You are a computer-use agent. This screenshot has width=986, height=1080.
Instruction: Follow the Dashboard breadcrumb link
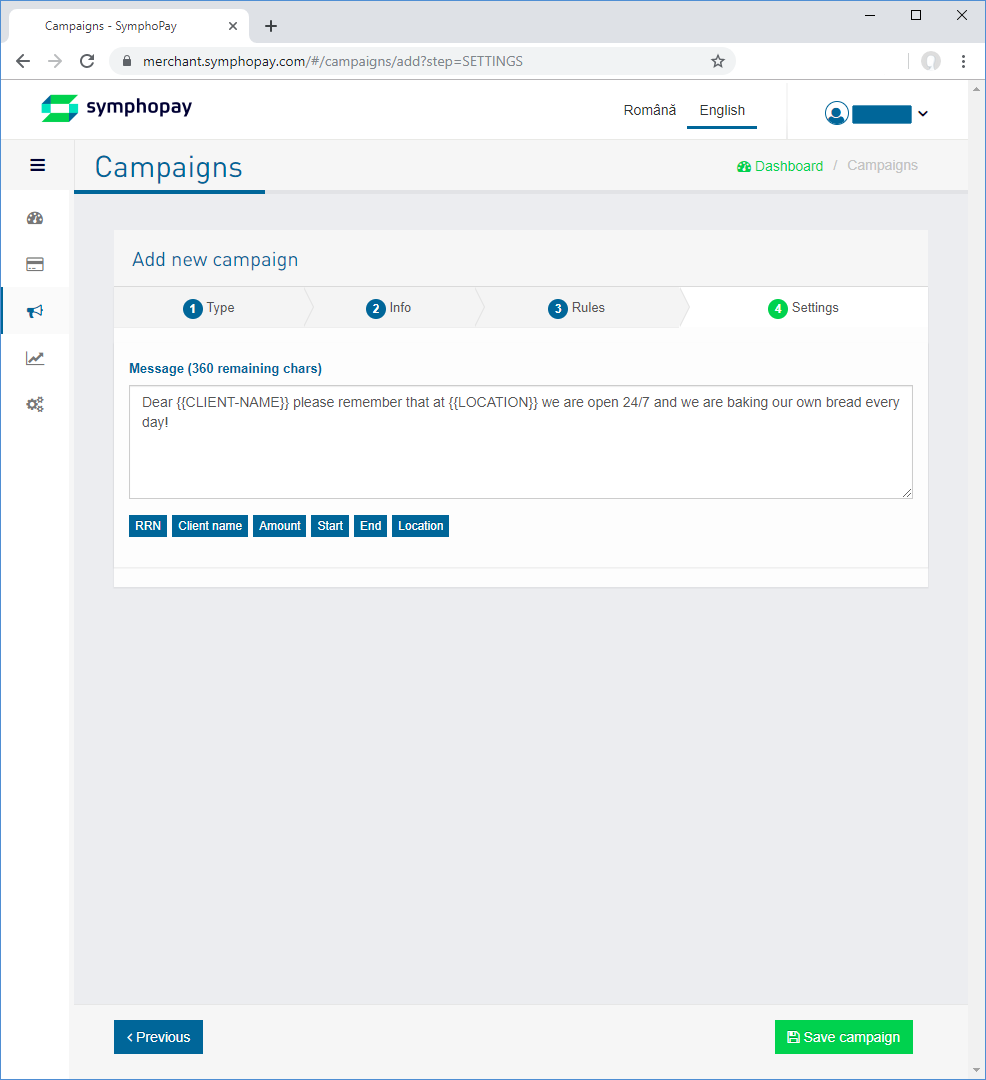pyautogui.click(x=780, y=166)
